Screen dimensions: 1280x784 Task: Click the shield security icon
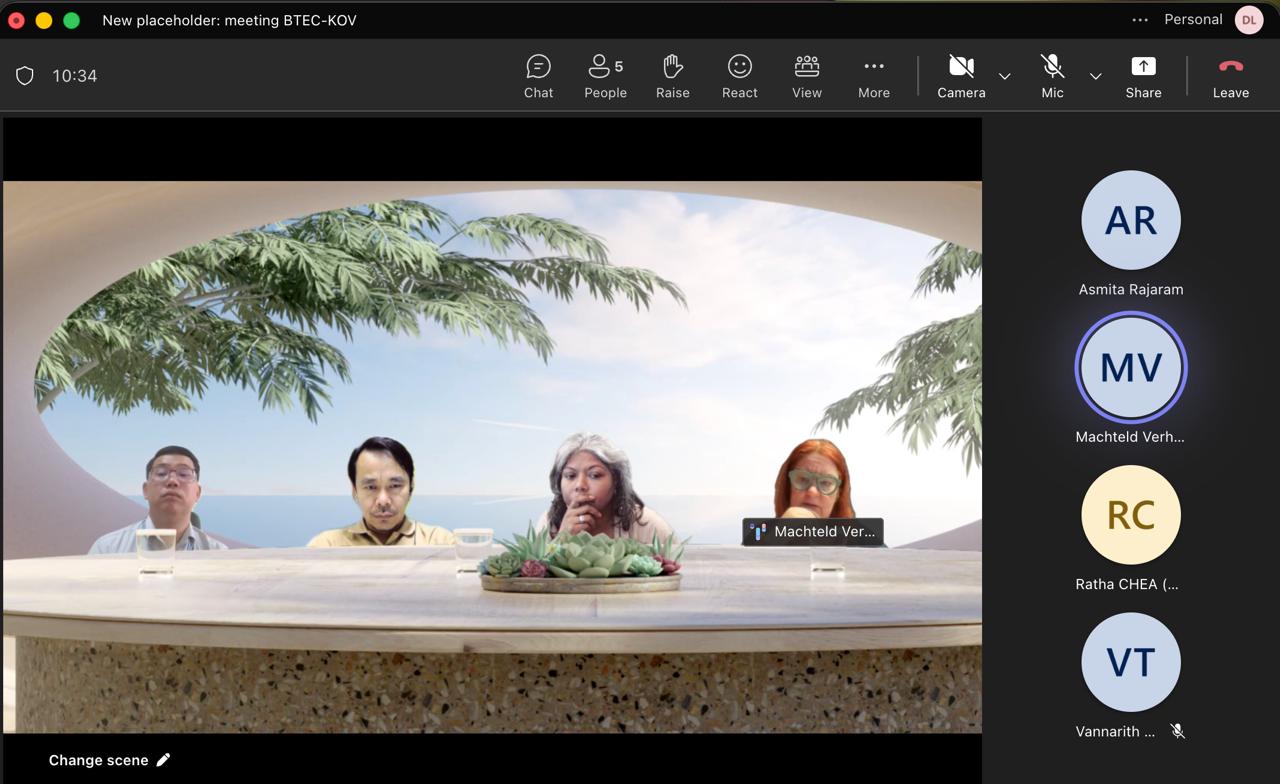pyautogui.click(x=25, y=76)
